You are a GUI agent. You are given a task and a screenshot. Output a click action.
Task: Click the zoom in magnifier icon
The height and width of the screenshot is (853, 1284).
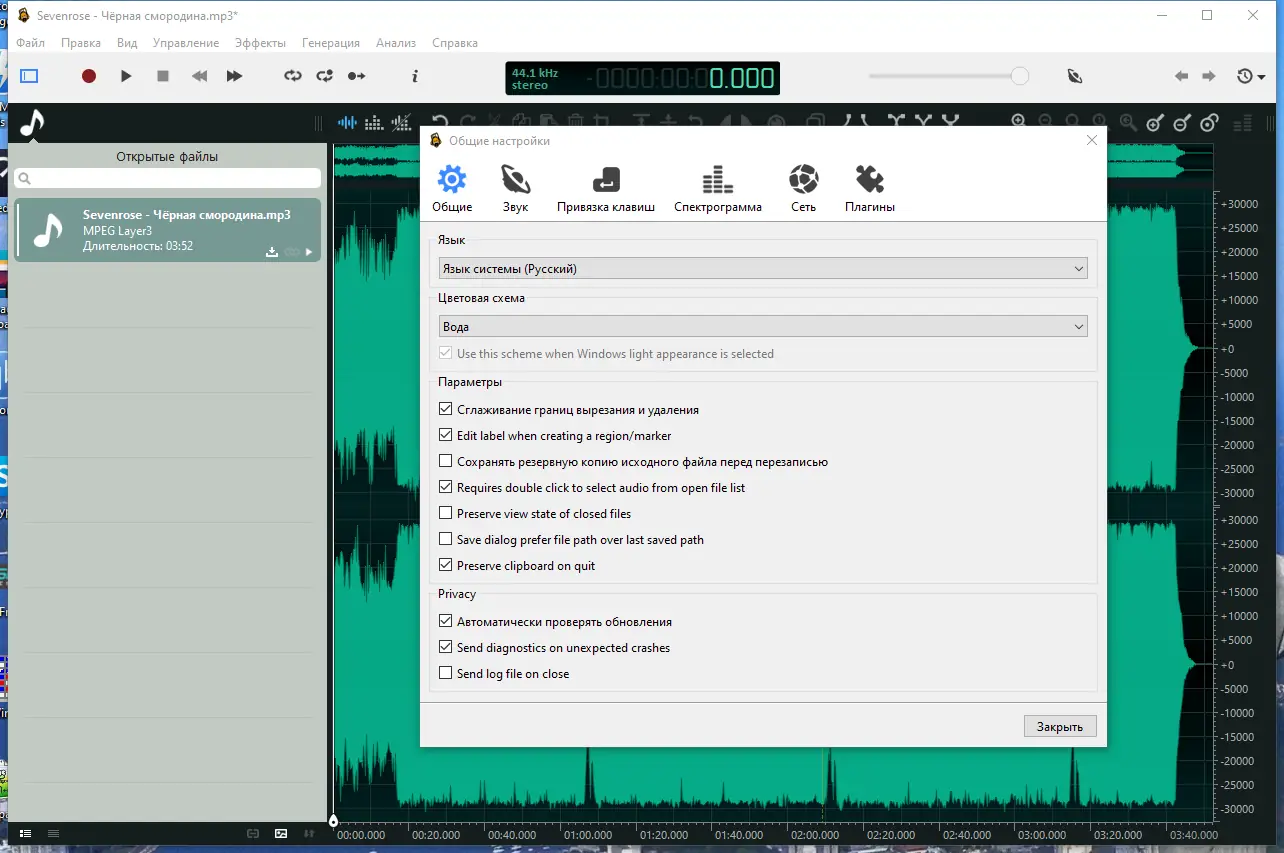coord(1019,121)
